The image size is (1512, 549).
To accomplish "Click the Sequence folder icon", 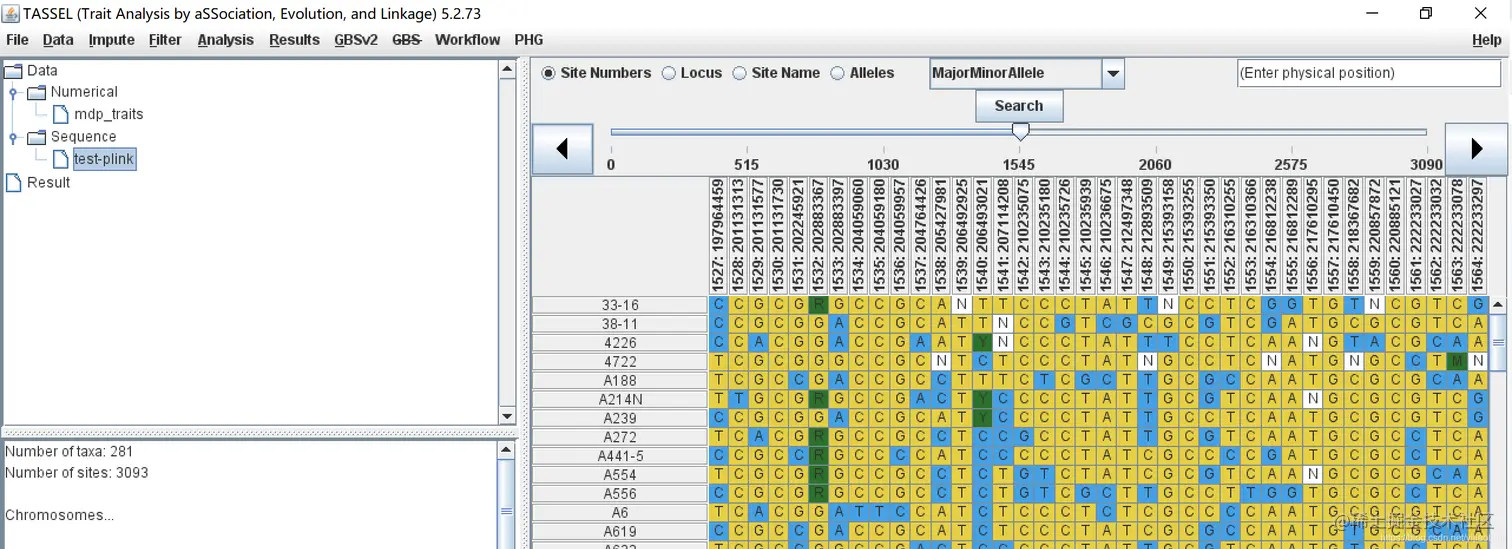I will pyautogui.click(x=37, y=137).
